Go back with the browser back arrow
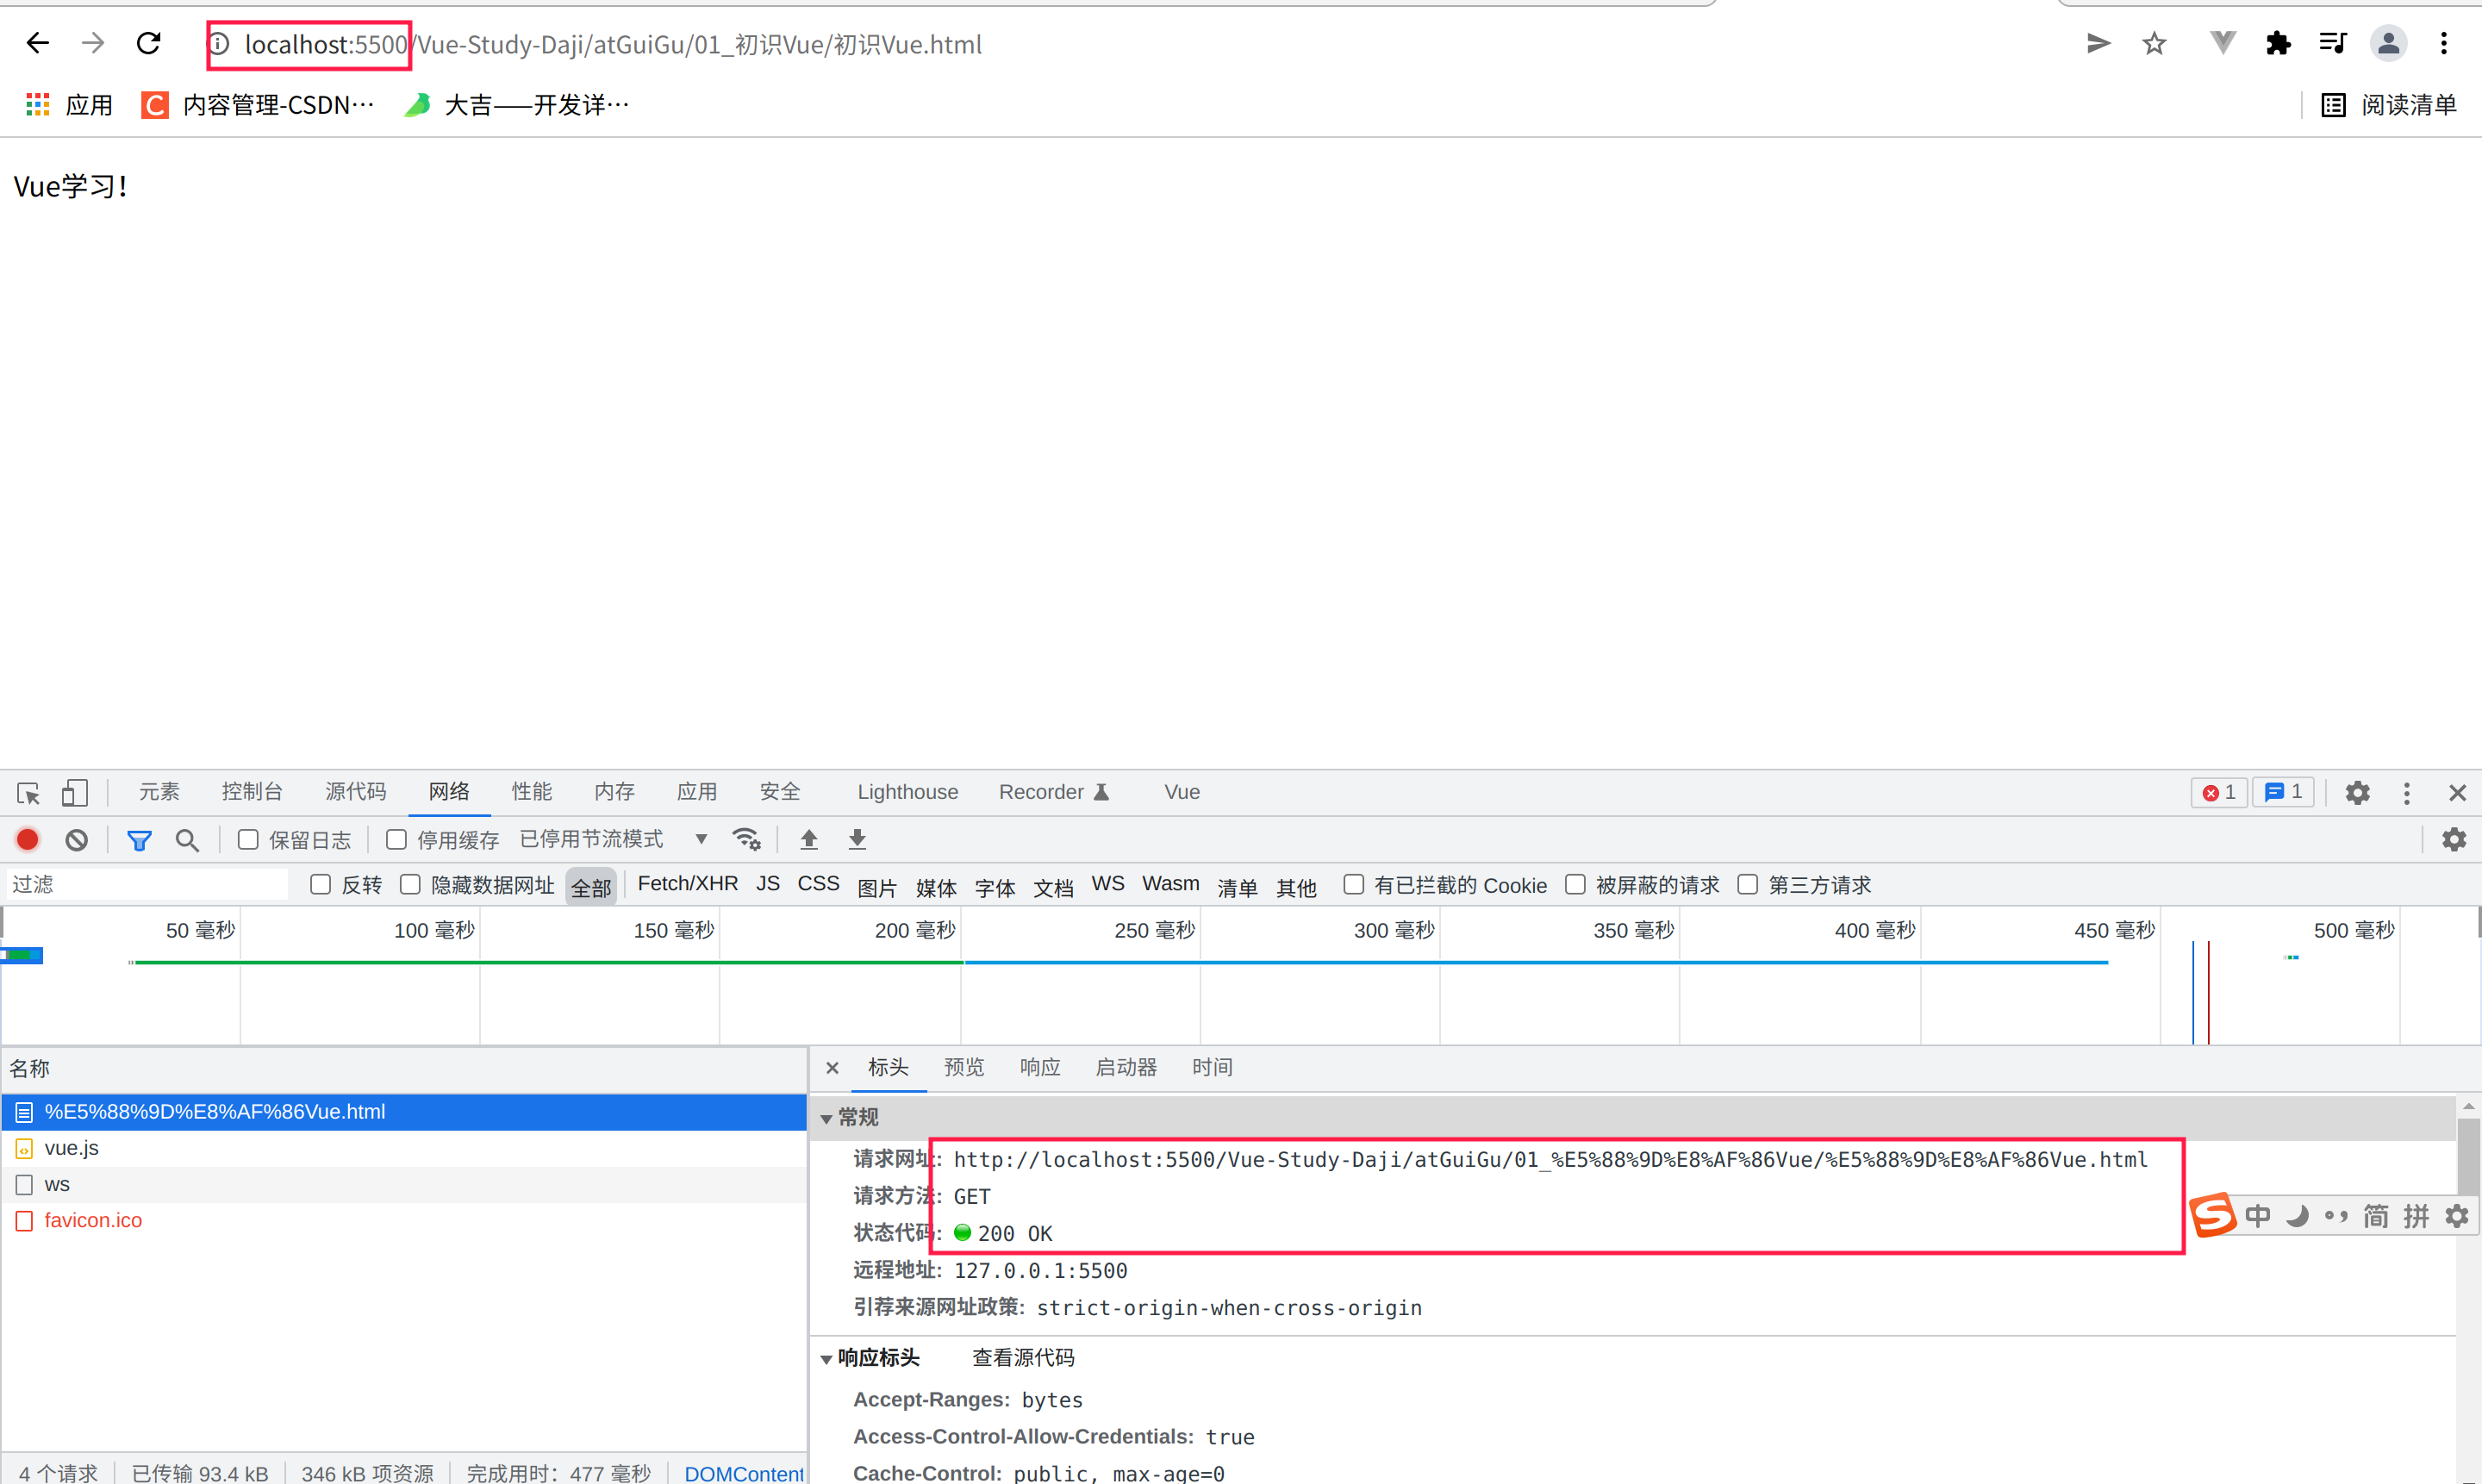The width and height of the screenshot is (2482, 1484). pyautogui.click(x=38, y=43)
